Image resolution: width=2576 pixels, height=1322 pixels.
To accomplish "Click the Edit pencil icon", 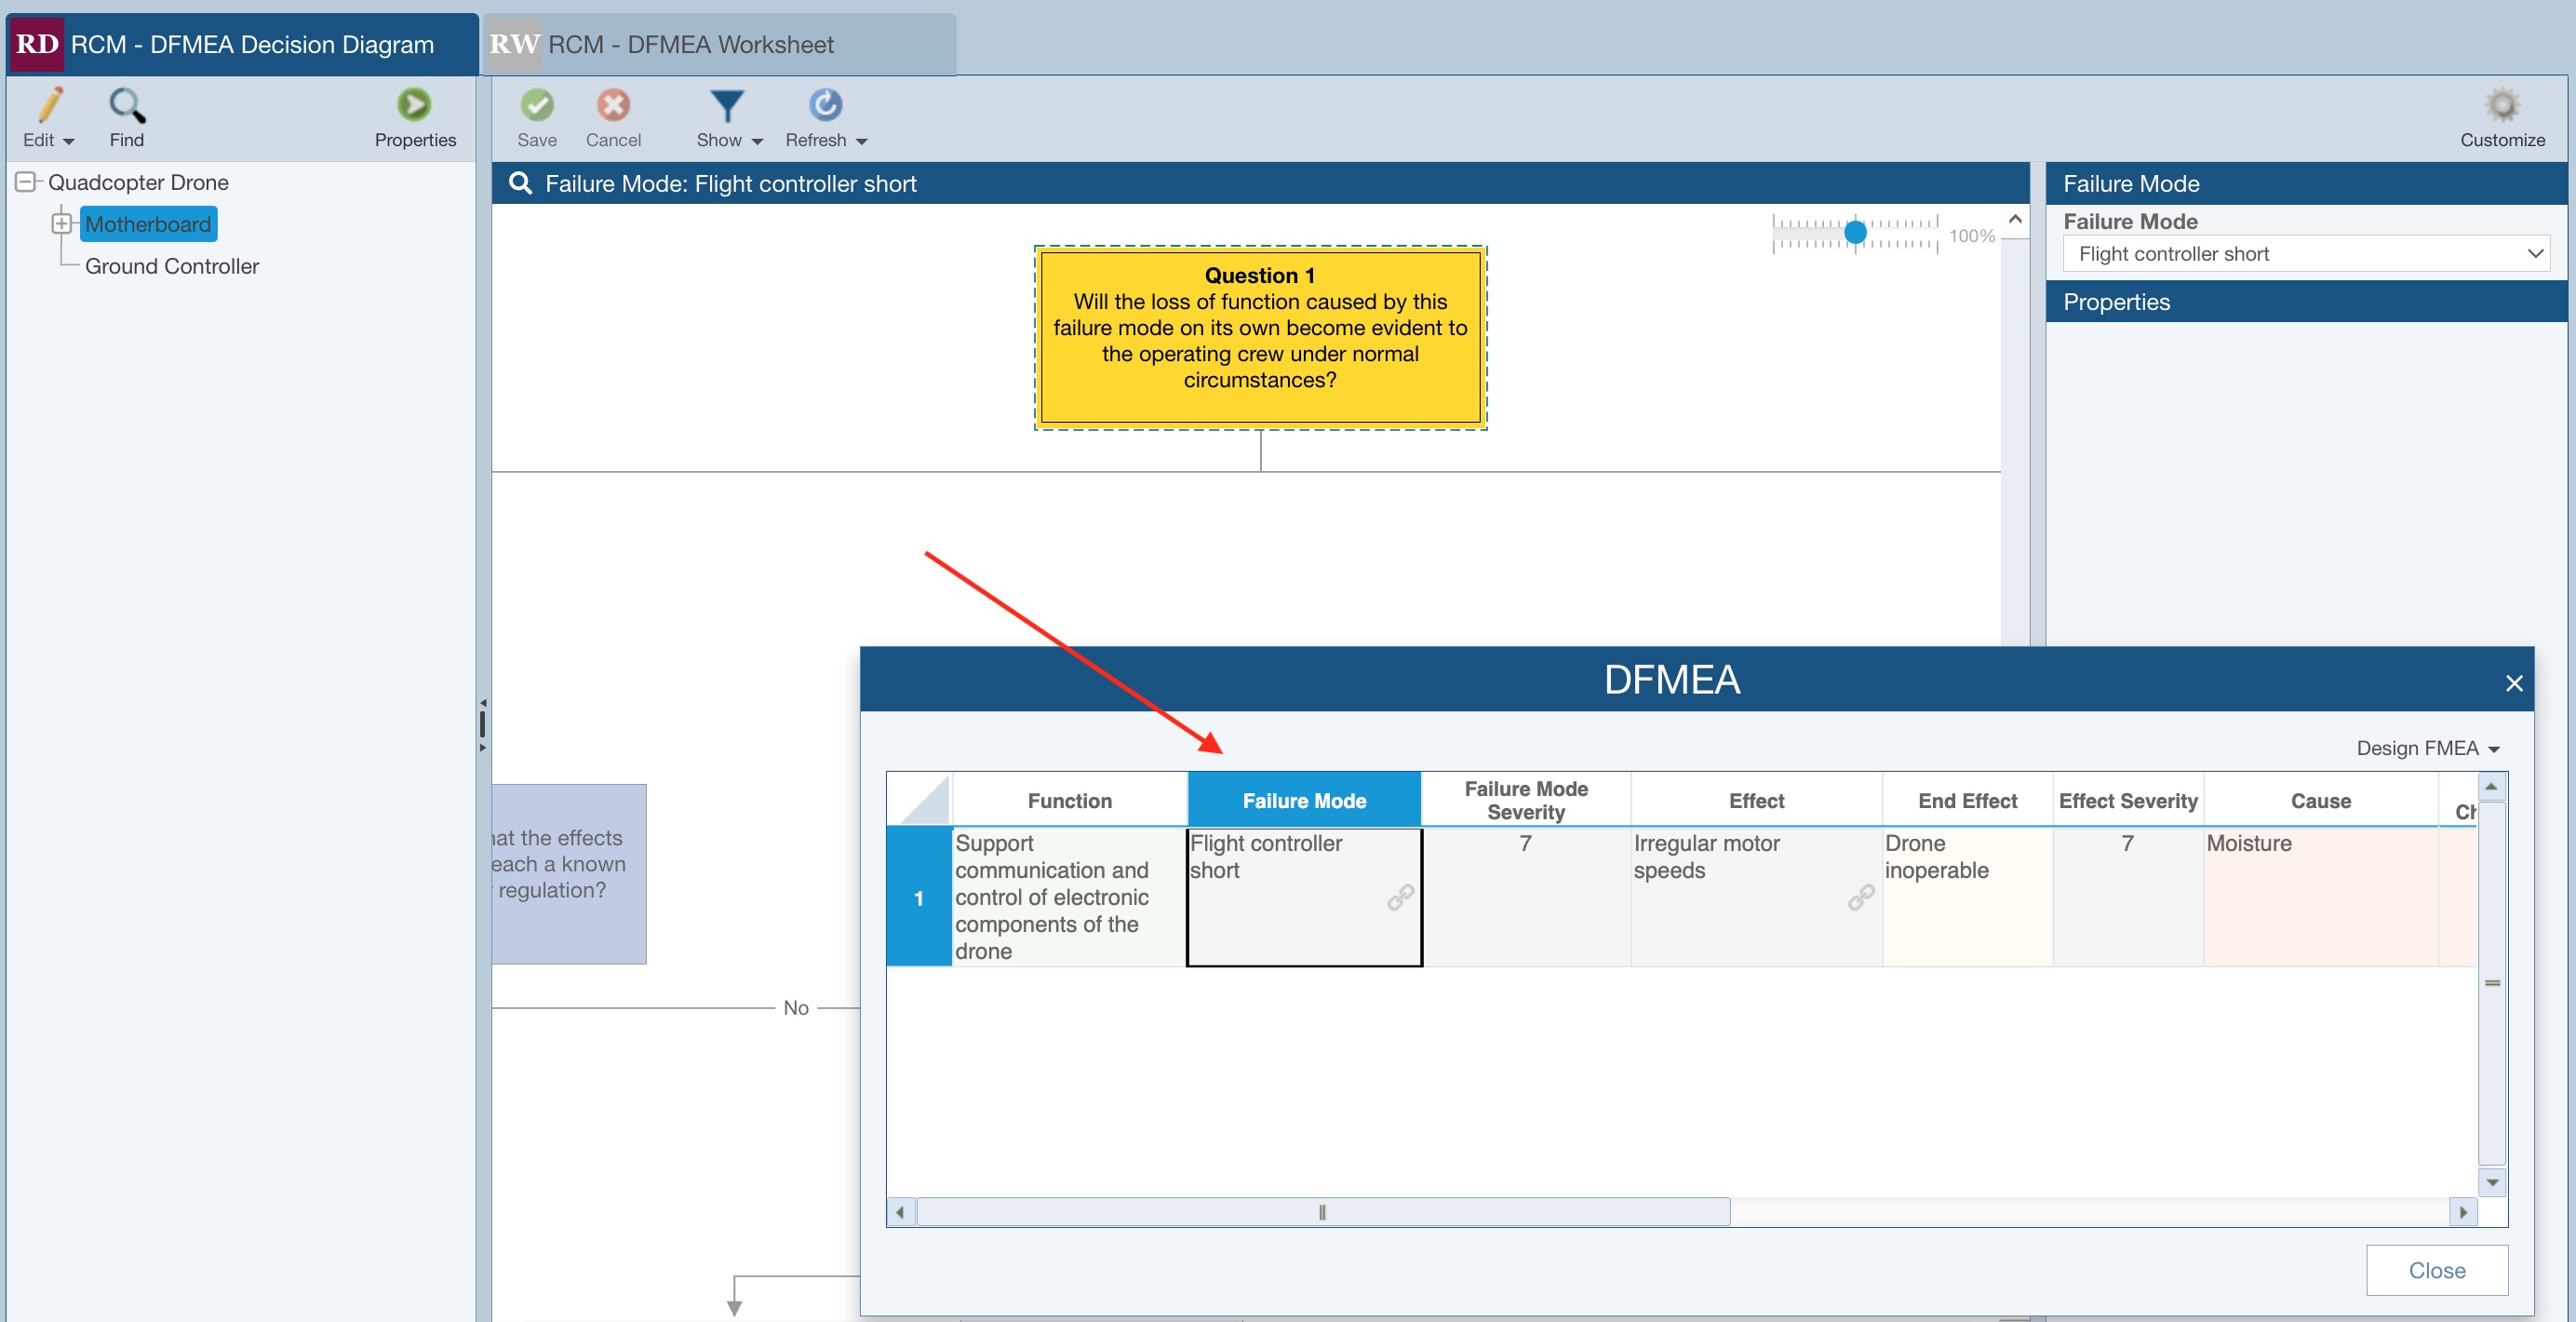I will click(49, 106).
